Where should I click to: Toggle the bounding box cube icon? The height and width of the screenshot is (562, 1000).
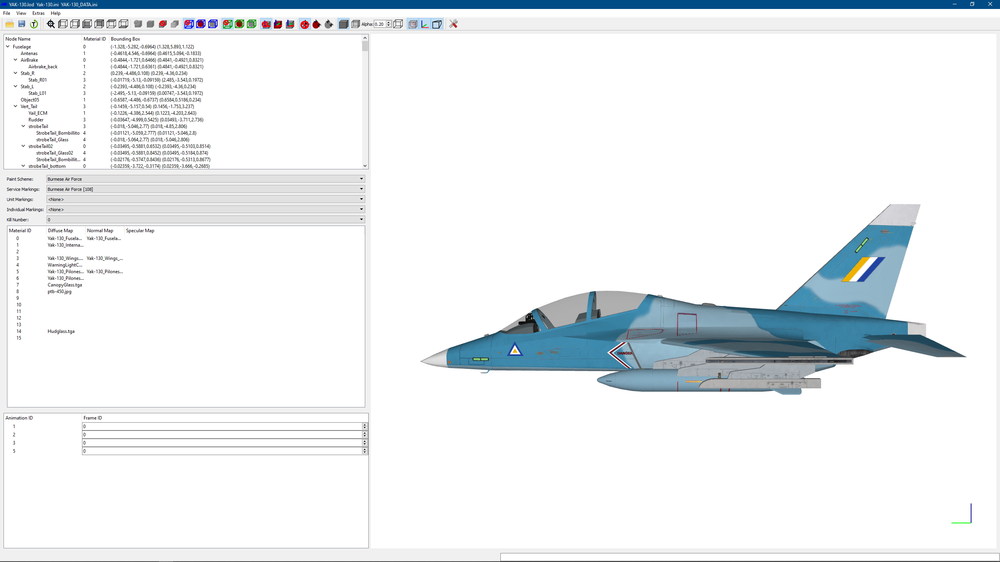point(437,24)
